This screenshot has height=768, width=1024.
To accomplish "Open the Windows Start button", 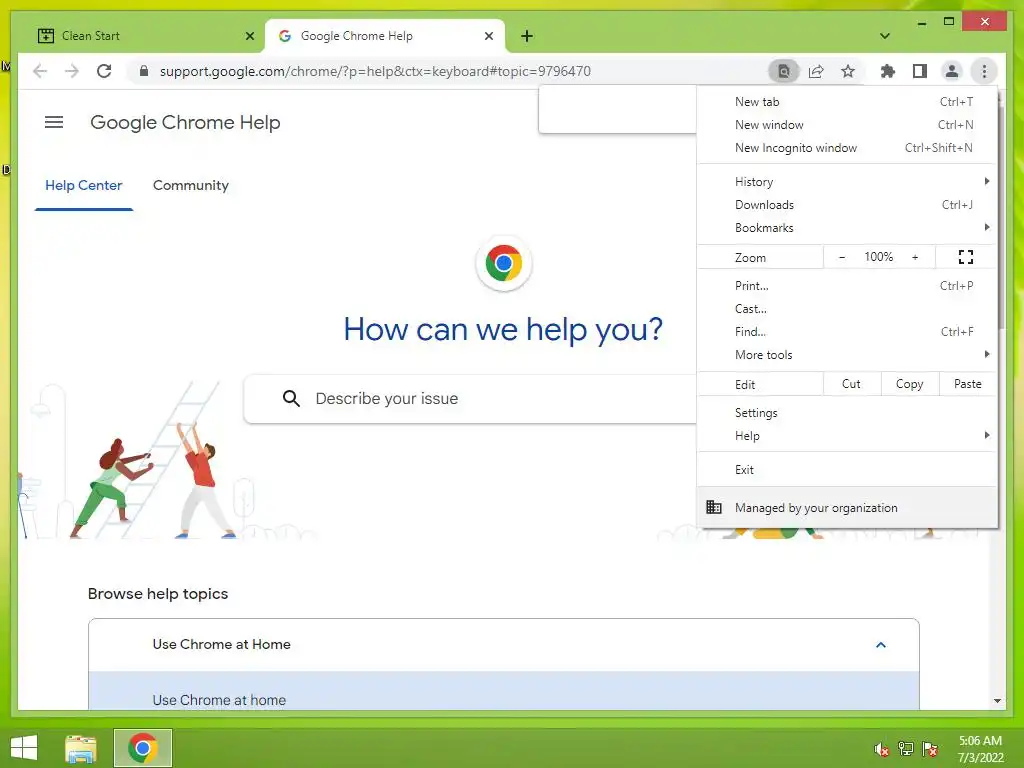I will [x=24, y=748].
